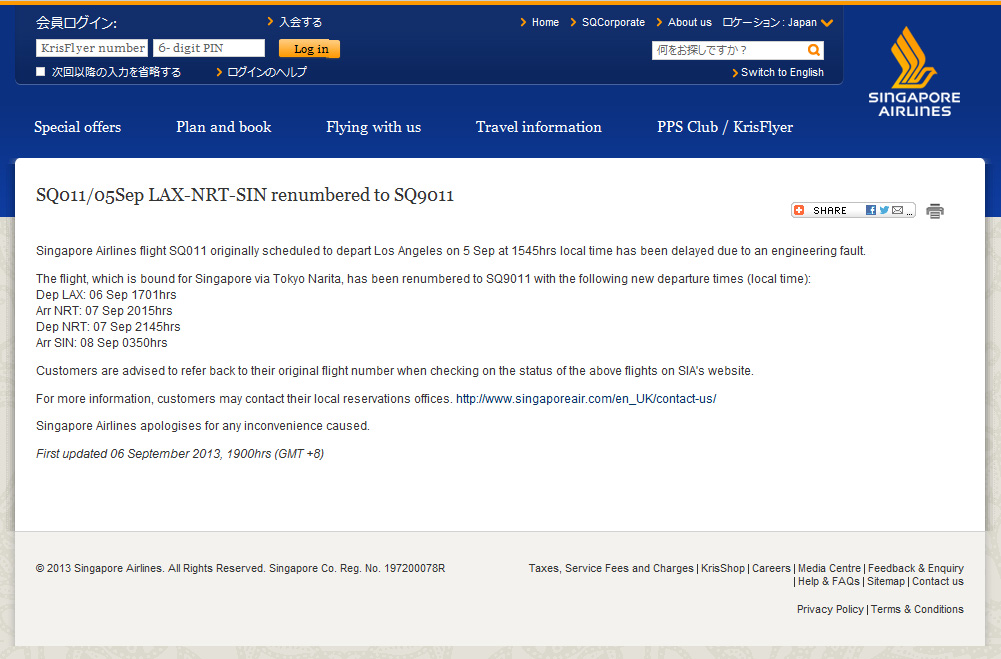
Task: Open Careers footer link
Action: [x=771, y=568]
